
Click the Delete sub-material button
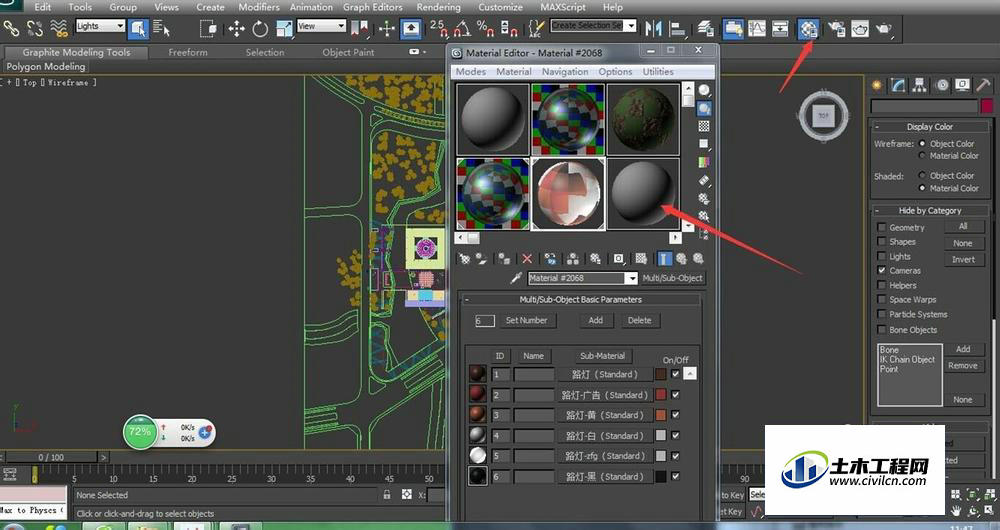click(639, 320)
